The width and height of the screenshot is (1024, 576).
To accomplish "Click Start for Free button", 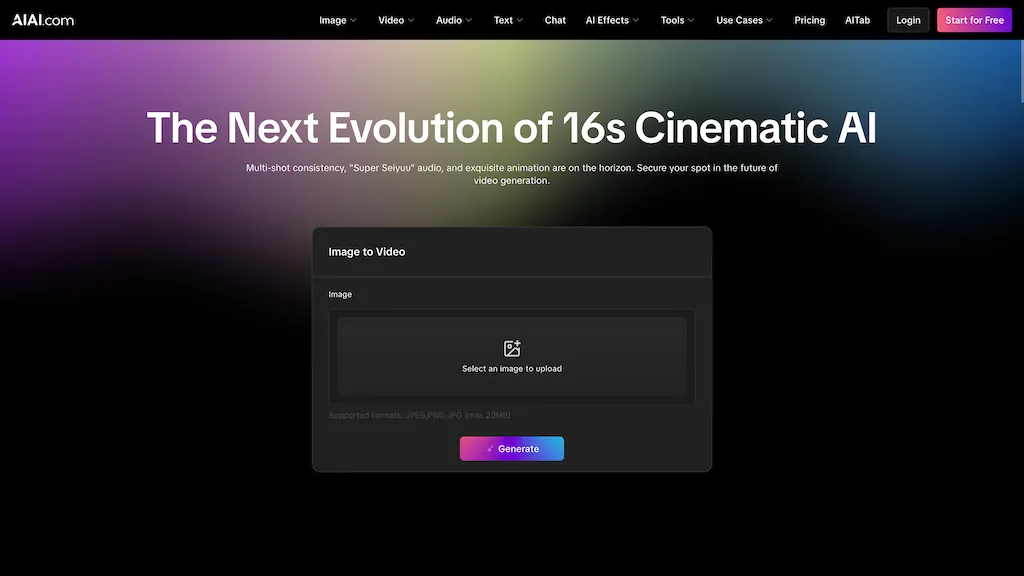I will point(974,20).
